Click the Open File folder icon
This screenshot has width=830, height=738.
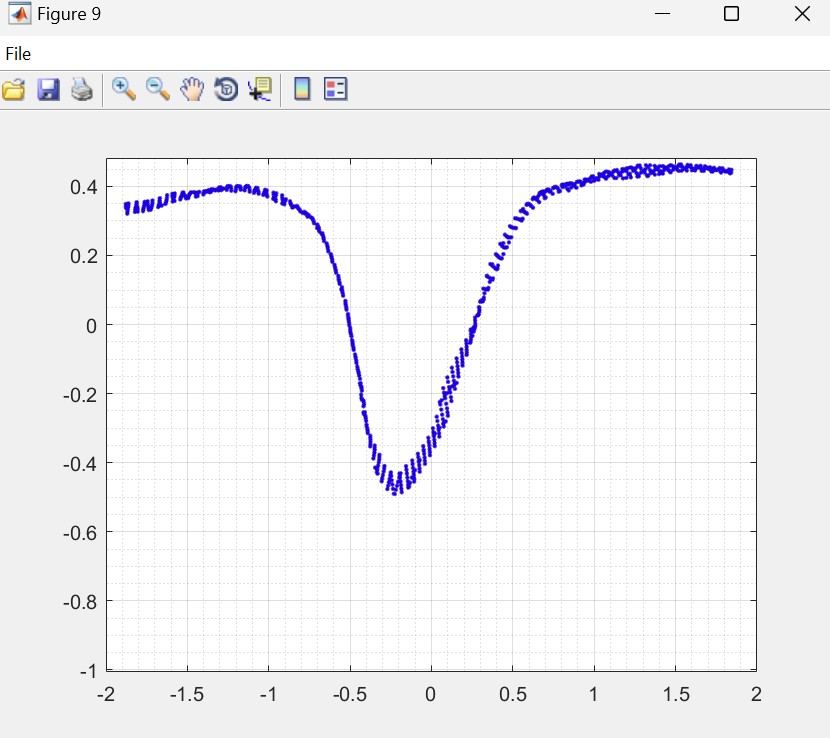14,90
